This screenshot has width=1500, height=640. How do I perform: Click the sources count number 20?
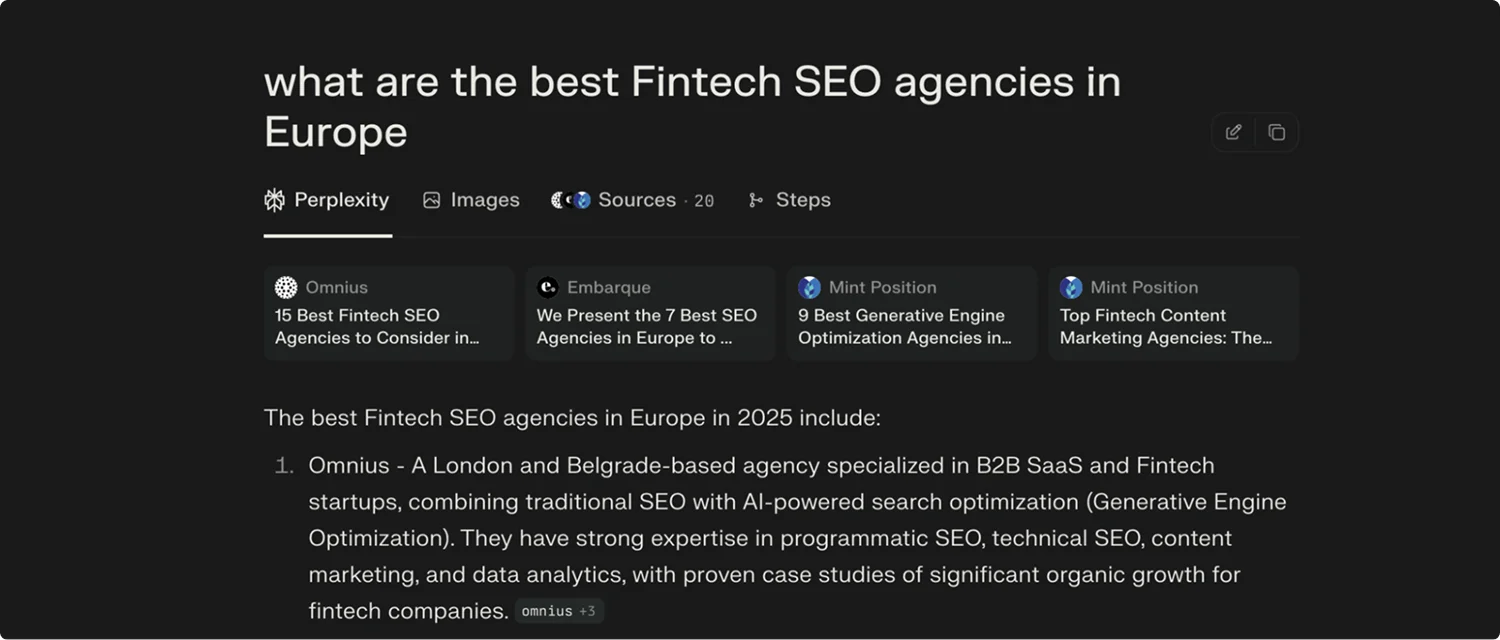(x=704, y=201)
